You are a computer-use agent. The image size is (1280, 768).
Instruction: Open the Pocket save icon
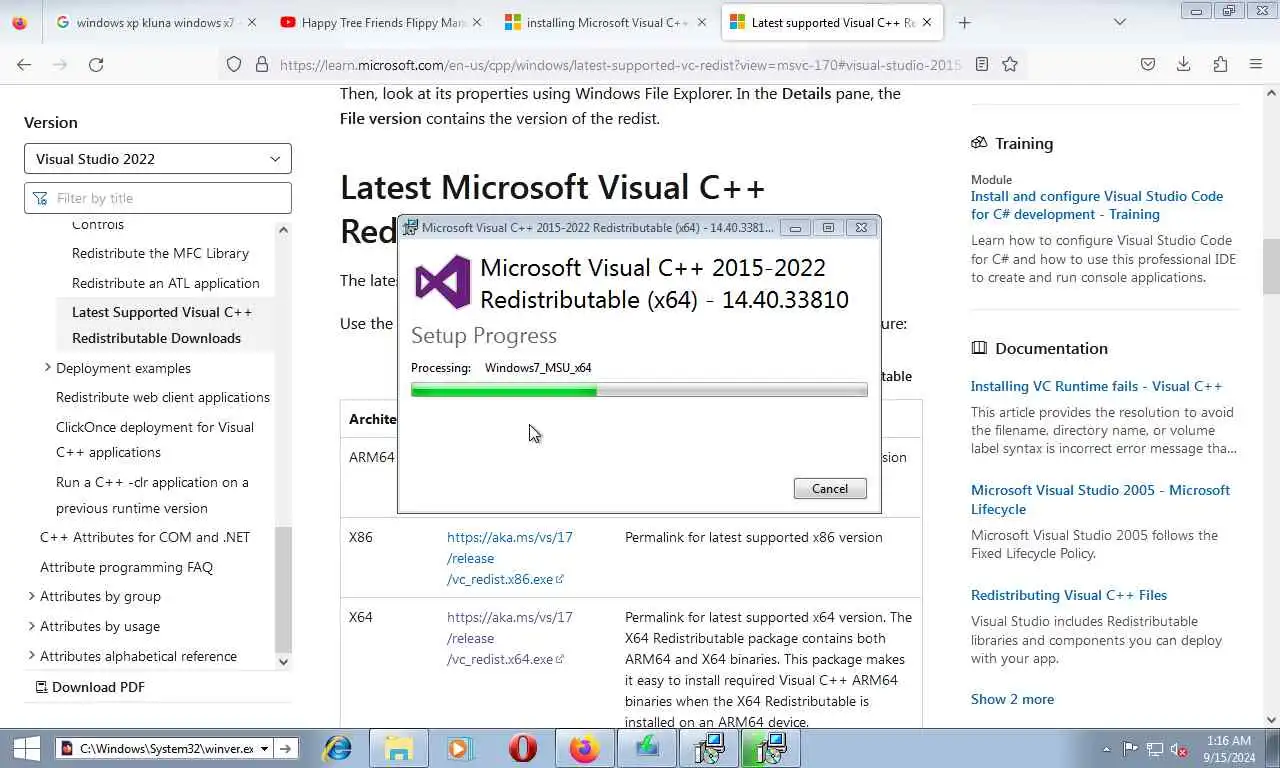coord(1148,64)
